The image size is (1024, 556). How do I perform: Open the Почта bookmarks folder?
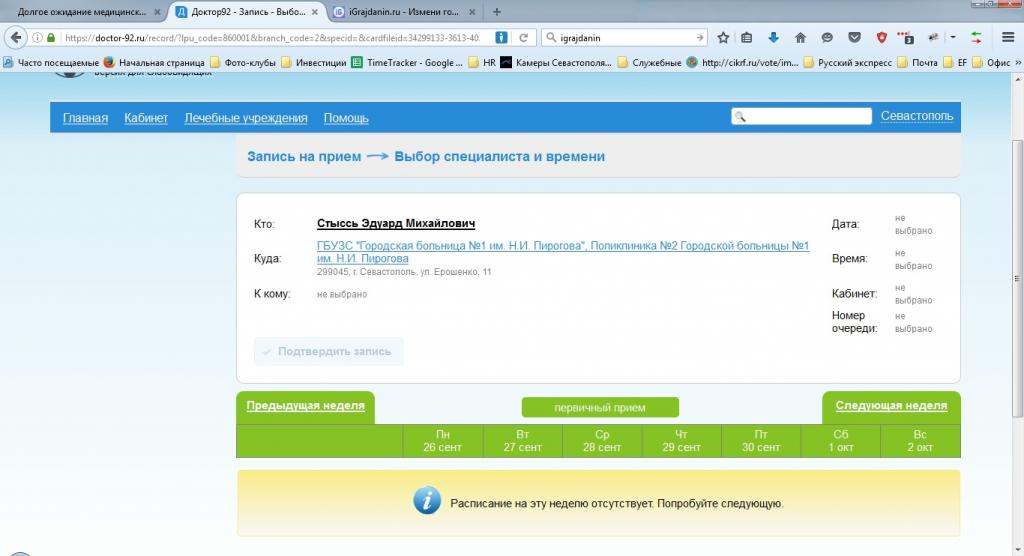click(917, 63)
